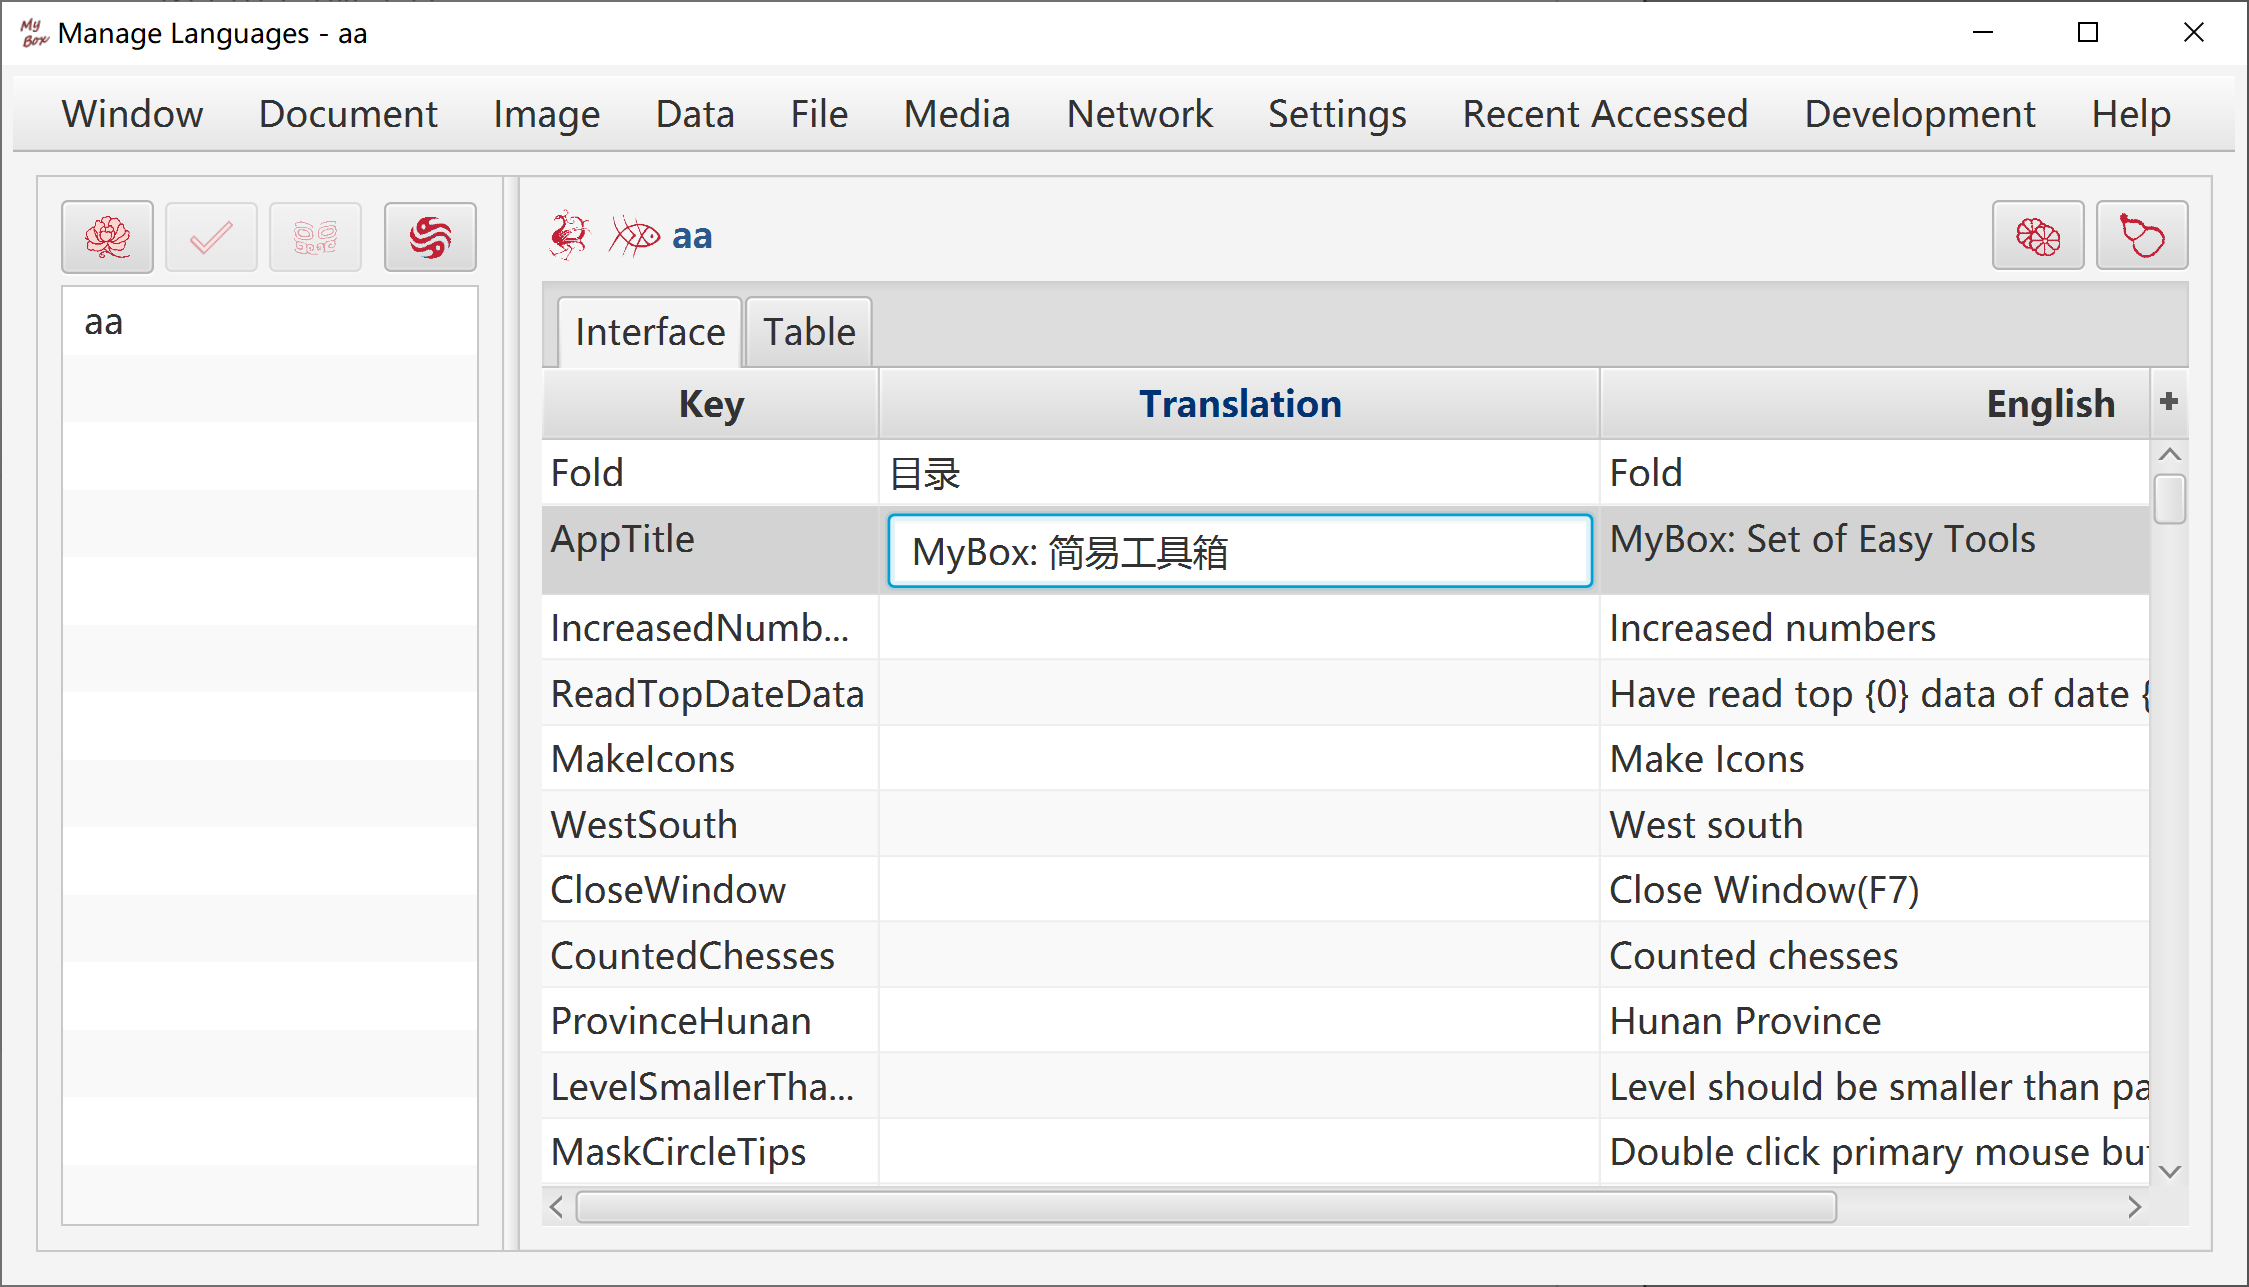The image size is (2249, 1287).
Task: Open the Network menu
Action: tap(1139, 114)
